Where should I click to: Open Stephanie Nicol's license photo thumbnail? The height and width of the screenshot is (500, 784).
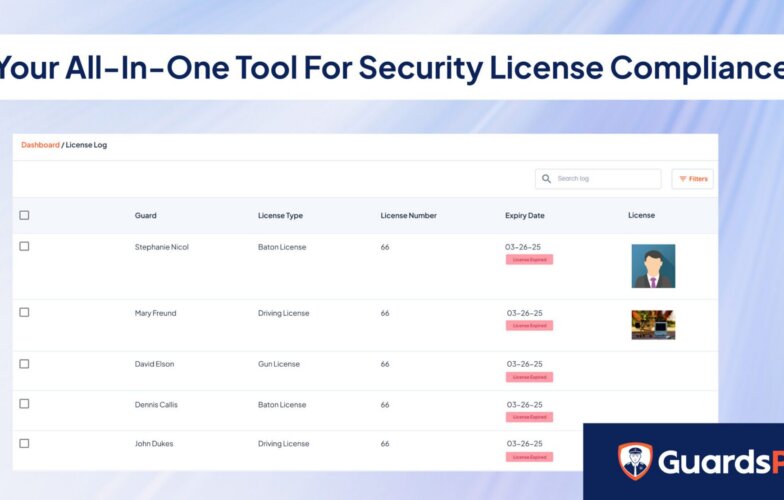pos(653,266)
